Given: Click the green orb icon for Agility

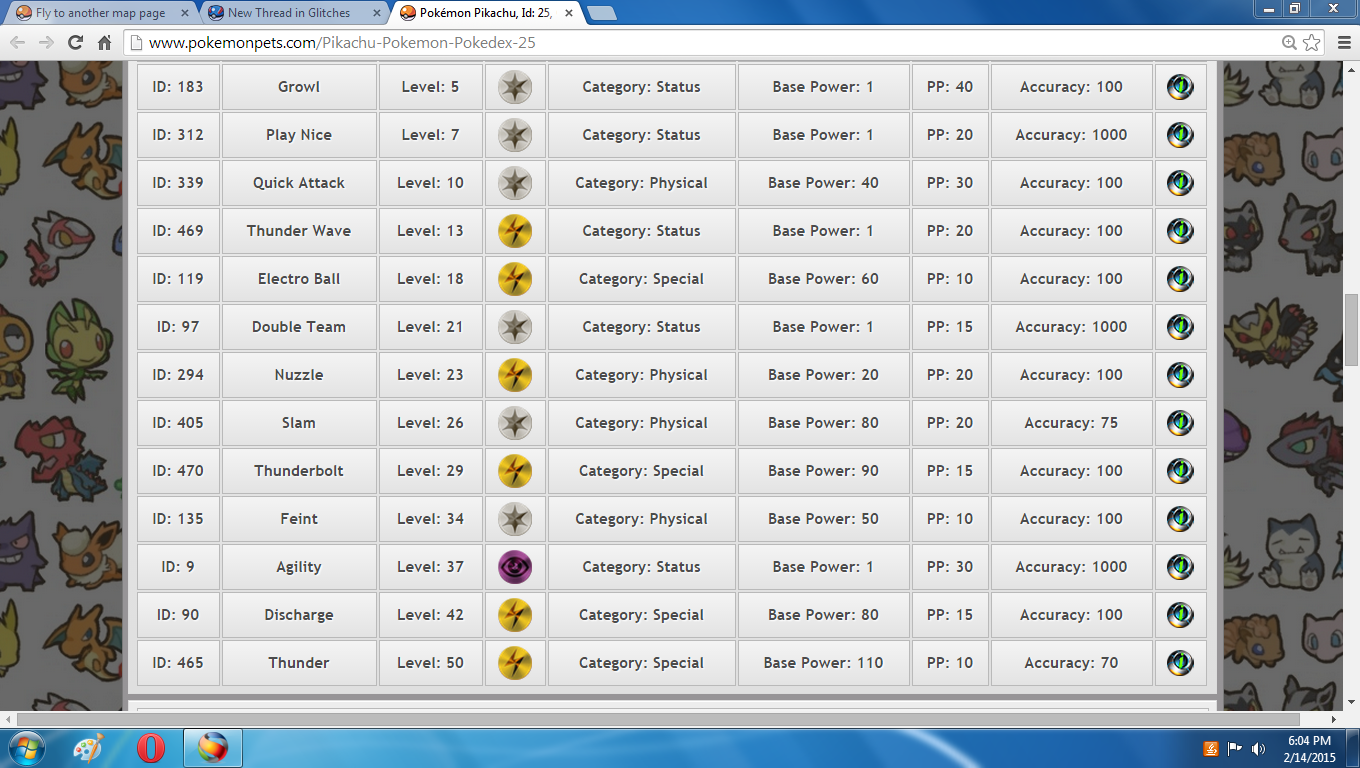Looking at the screenshot, I should pos(1180,567).
